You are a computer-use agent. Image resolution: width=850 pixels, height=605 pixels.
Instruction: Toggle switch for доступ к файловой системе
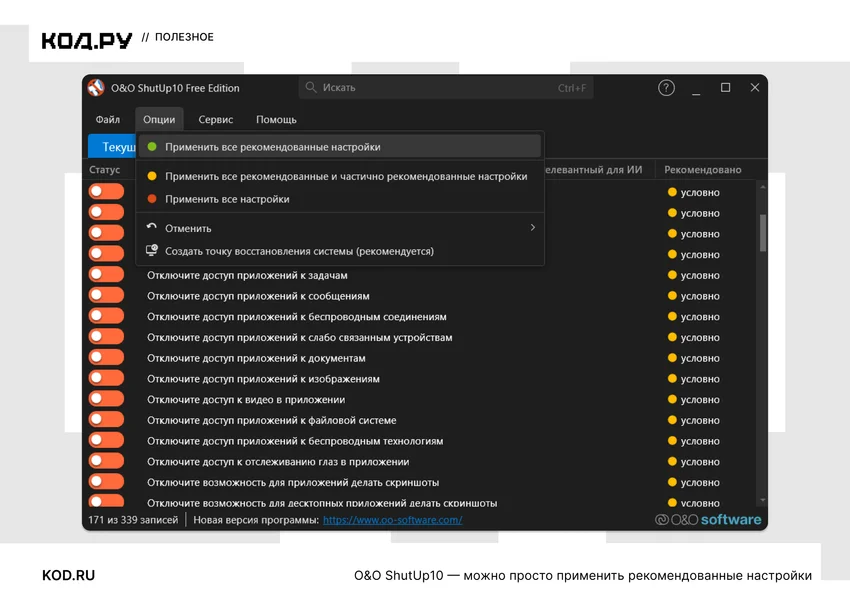tap(106, 419)
